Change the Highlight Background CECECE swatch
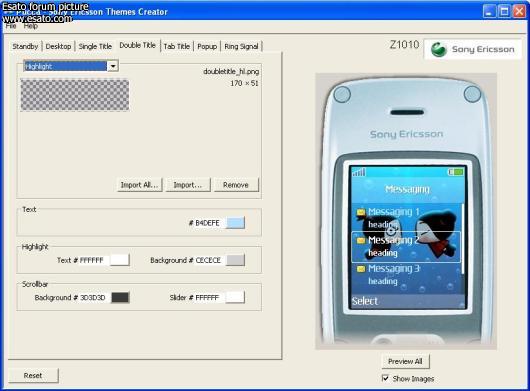The height and width of the screenshot is (391, 530). (236, 260)
